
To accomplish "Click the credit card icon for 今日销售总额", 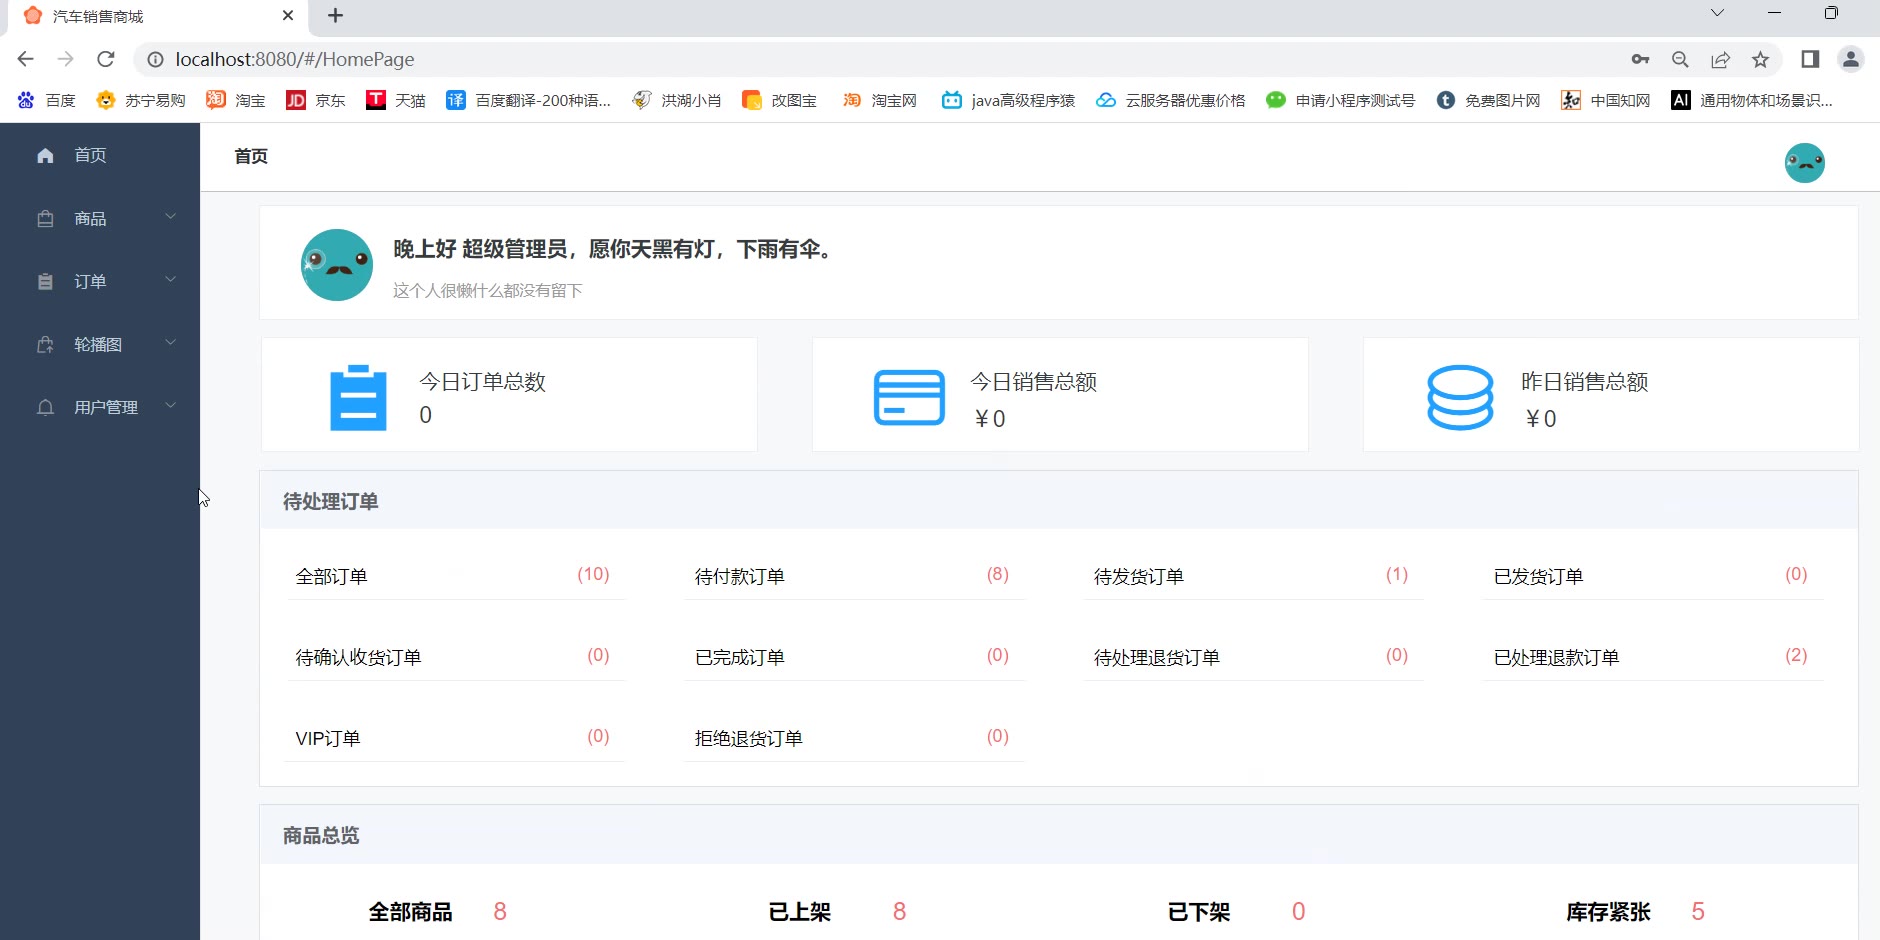I will pyautogui.click(x=909, y=398).
